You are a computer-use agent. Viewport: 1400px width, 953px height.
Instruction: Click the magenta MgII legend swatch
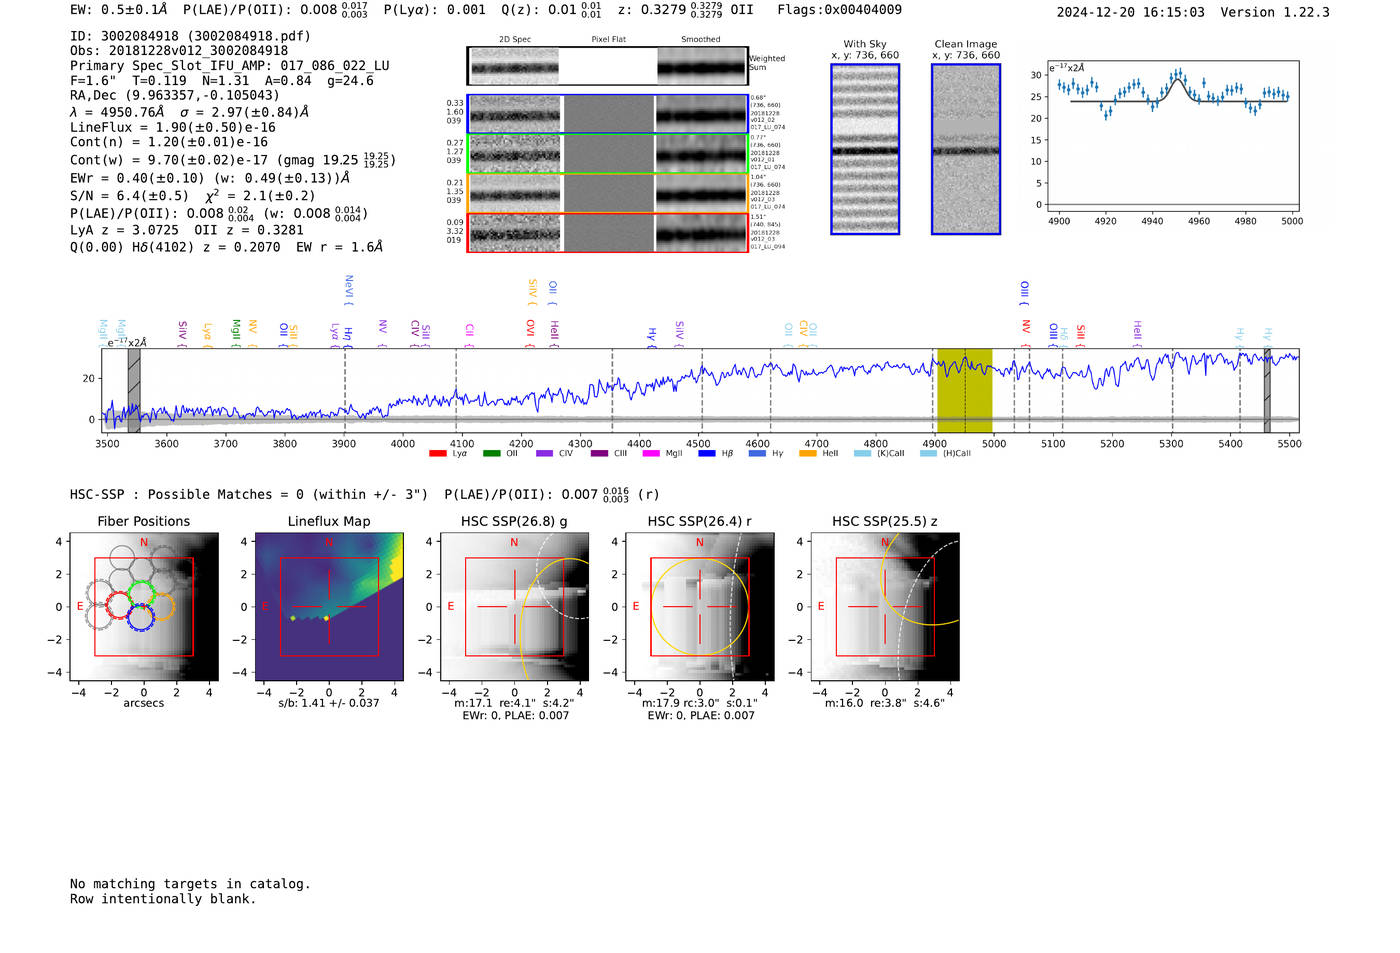pos(651,454)
